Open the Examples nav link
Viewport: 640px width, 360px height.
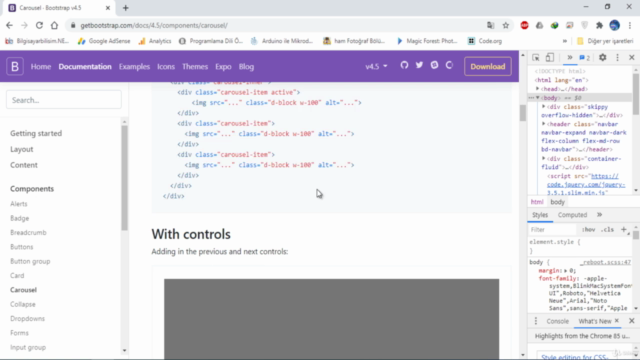coord(134,67)
